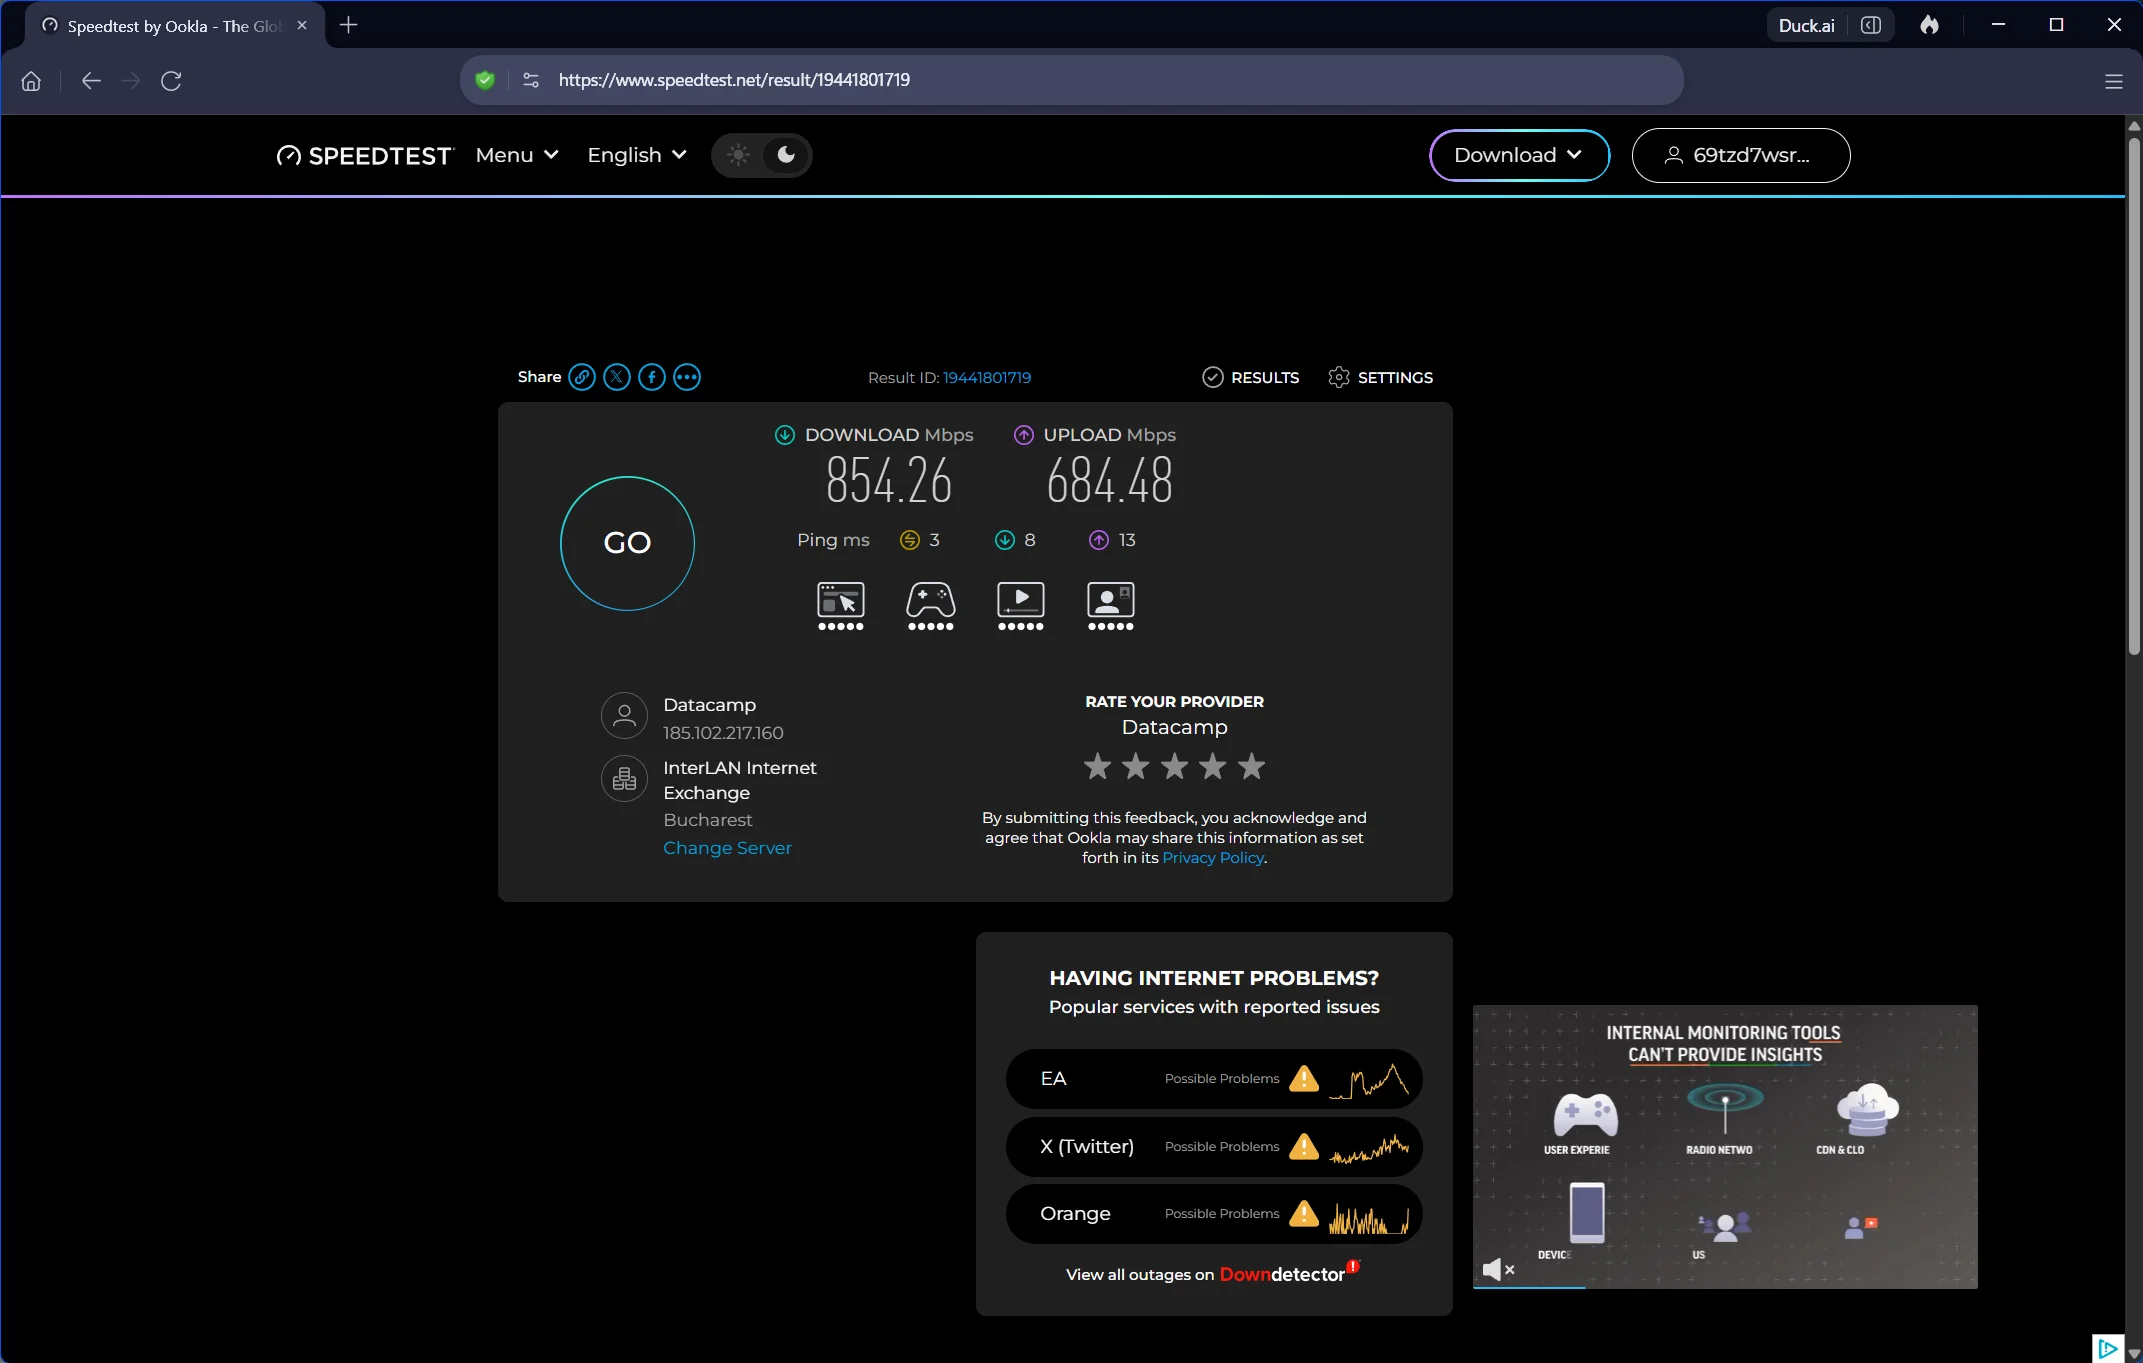This screenshot has width=2143, height=1363.
Task: Open the EA outage row
Action: tap(1214, 1078)
